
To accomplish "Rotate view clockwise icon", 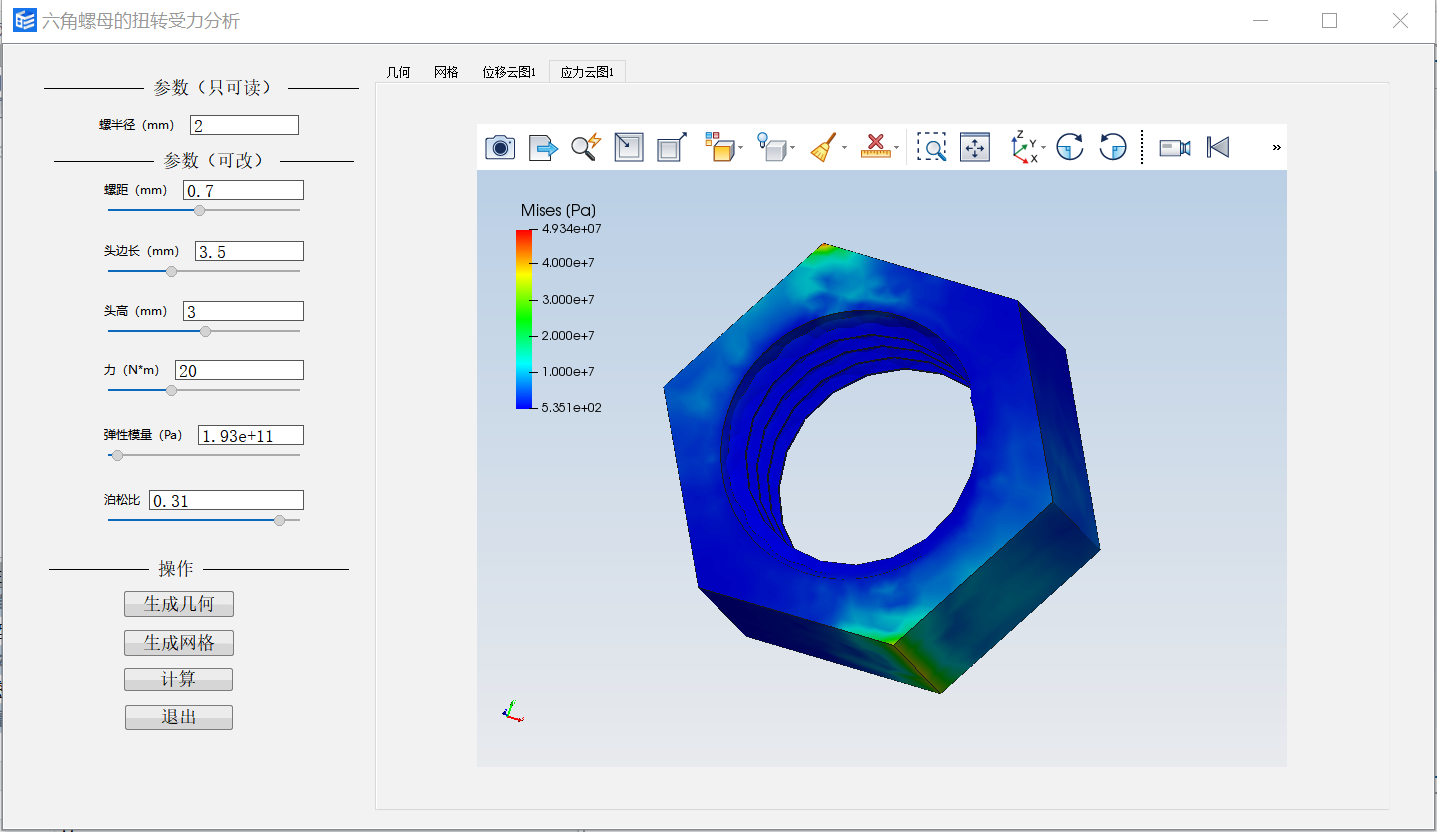I will point(1070,147).
